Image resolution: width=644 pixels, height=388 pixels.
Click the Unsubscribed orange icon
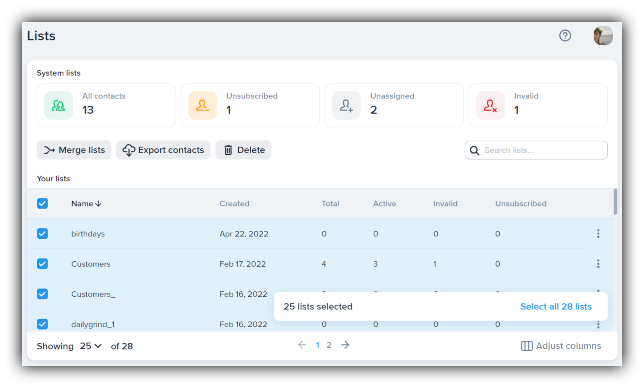pos(202,106)
